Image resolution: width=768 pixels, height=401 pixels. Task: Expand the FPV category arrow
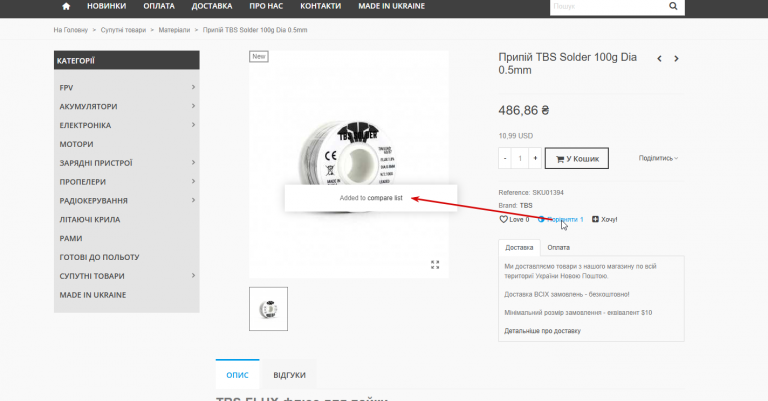coord(193,87)
